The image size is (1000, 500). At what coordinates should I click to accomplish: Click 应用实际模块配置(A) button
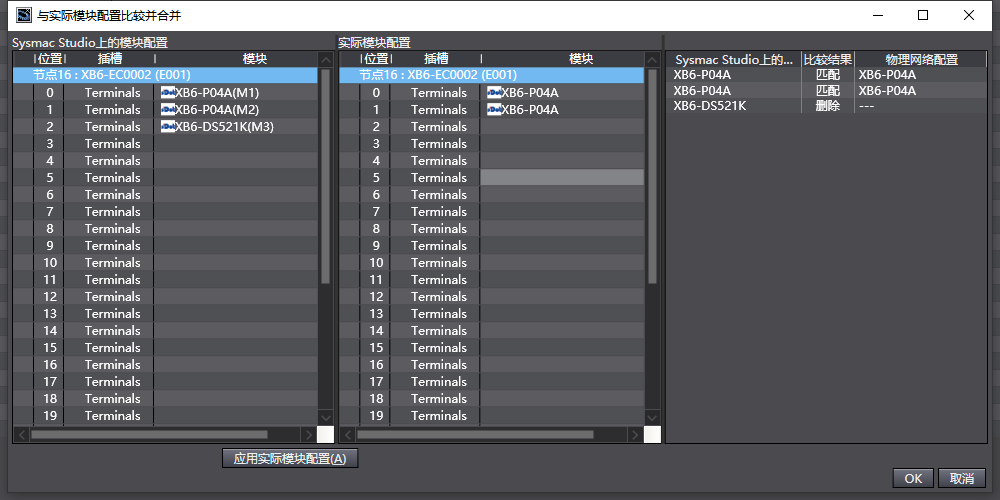[x=290, y=459]
